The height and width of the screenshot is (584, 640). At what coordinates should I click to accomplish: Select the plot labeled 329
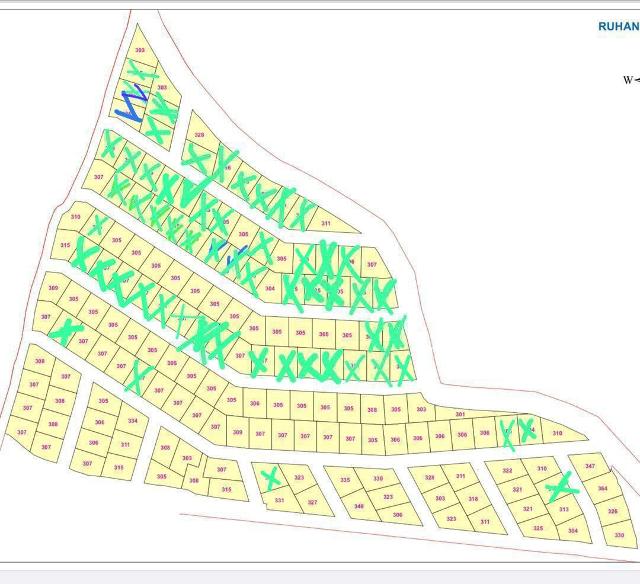tap(199, 135)
